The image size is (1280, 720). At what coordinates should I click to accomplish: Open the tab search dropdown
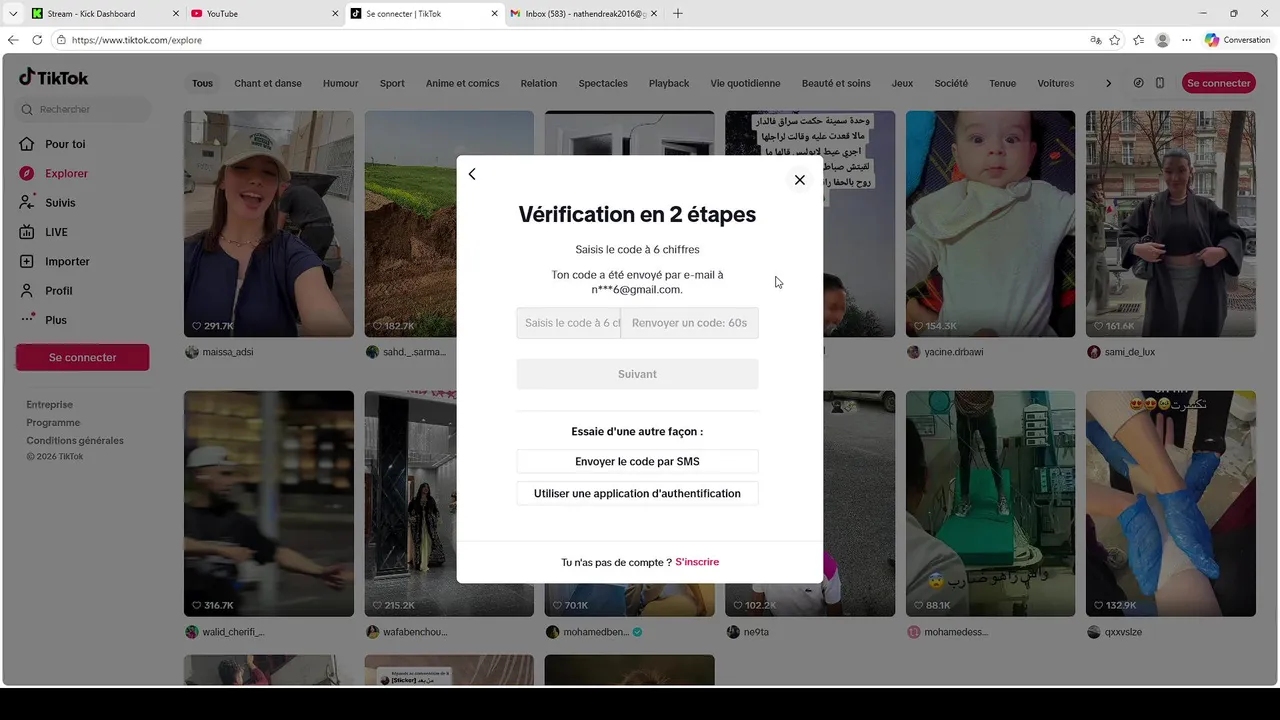coord(12,13)
